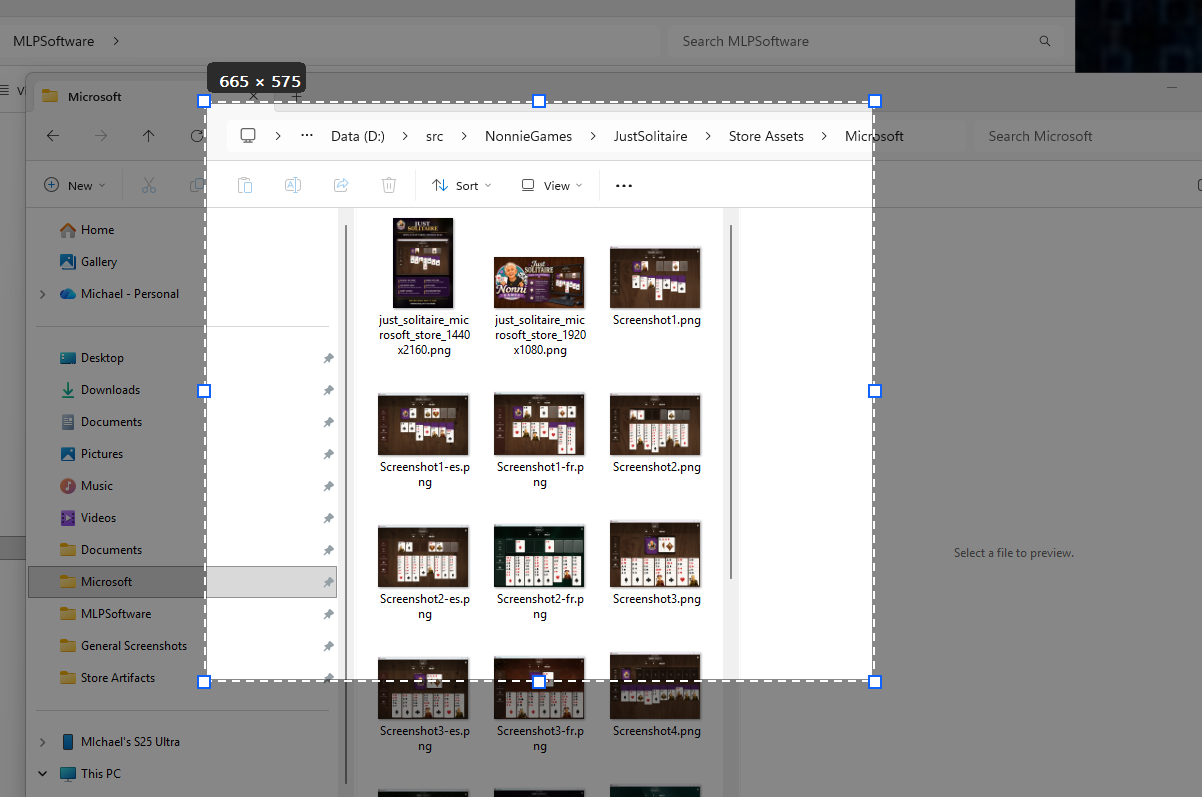Click the Search MLPSoftware field
This screenshot has height=797, width=1202.
tap(865, 41)
